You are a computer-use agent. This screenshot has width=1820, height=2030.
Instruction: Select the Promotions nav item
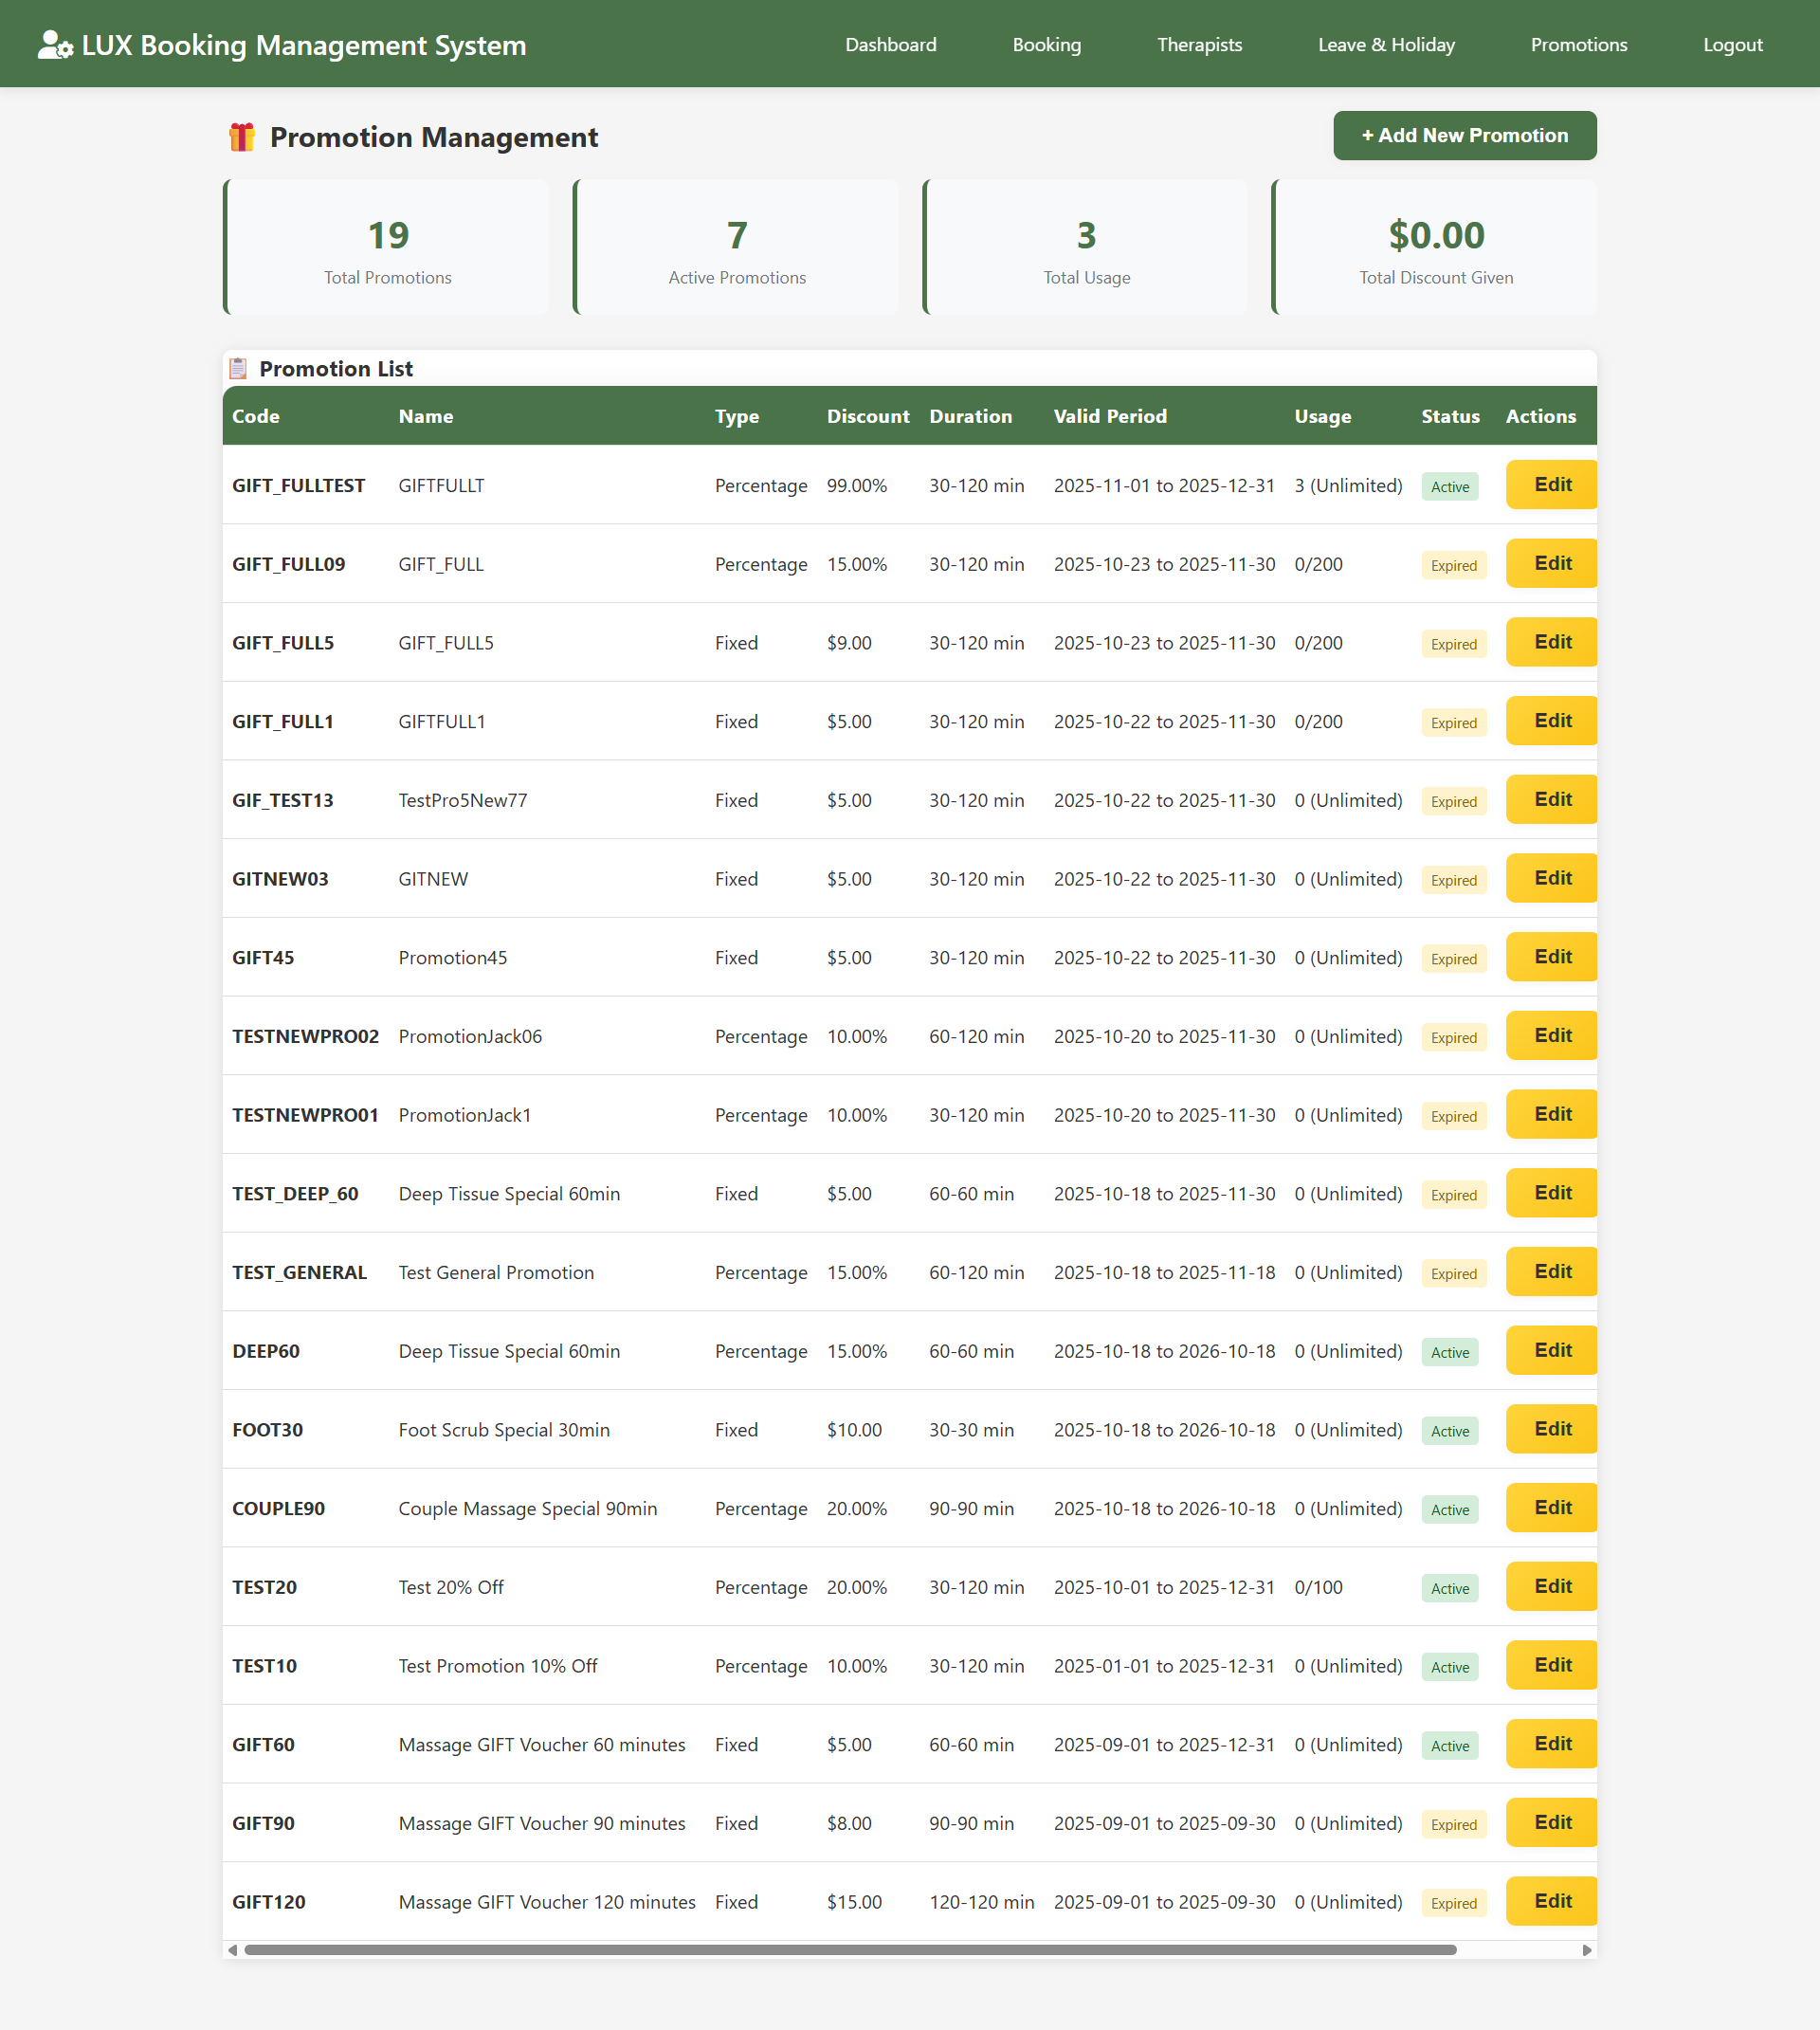1578,44
